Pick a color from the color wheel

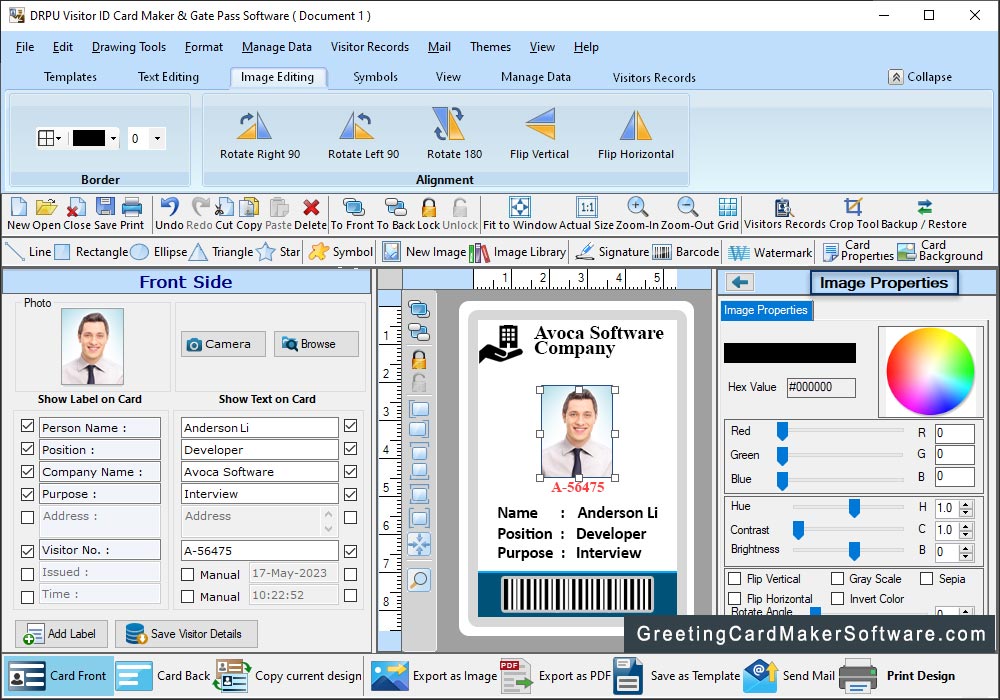(930, 372)
